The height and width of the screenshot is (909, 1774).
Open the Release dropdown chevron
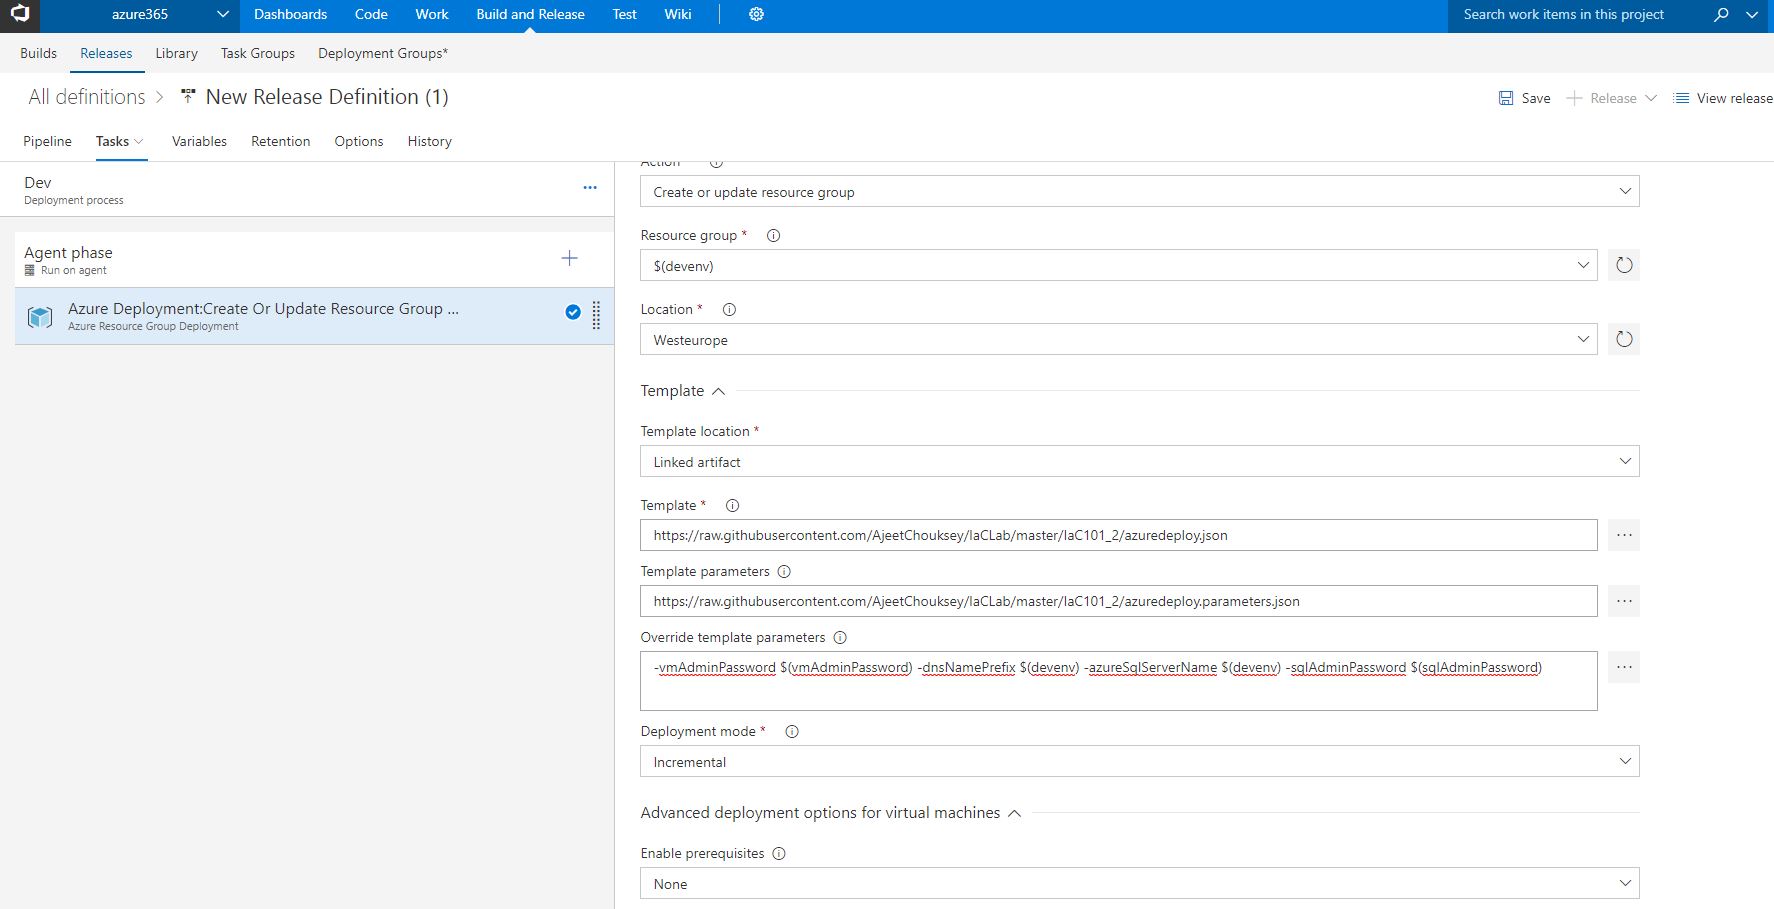pos(1651,98)
